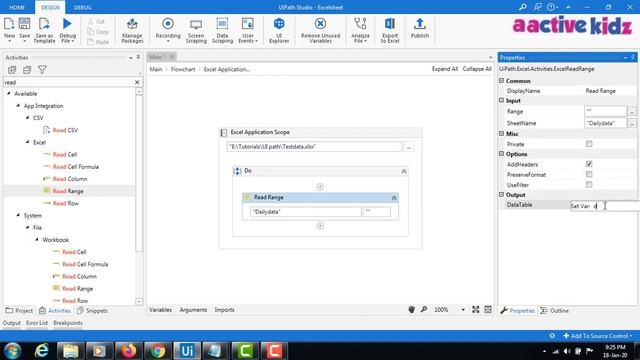Collapse the Misc property section
640x360 pixels.
(502, 133)
